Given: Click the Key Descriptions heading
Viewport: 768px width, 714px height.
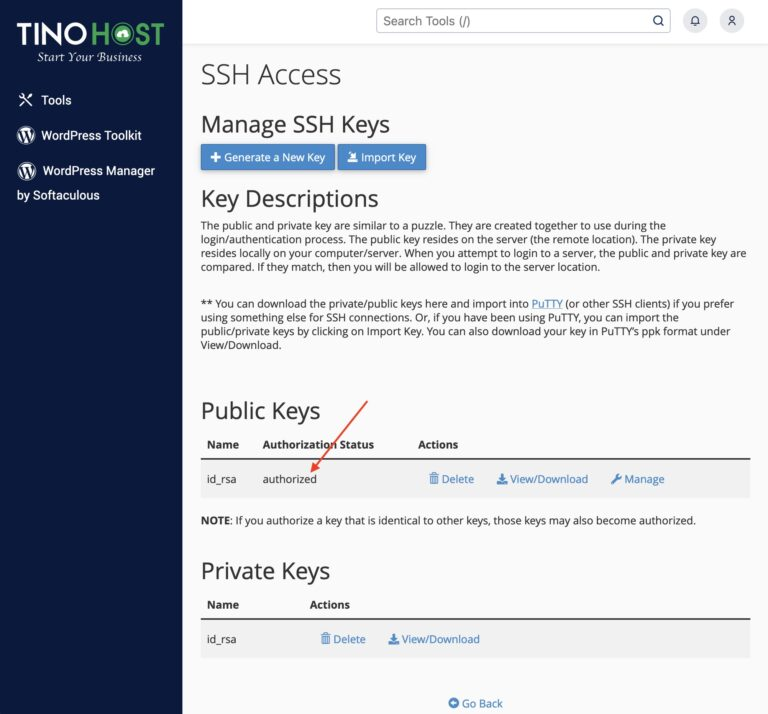Looking at the screenshot, I should (x=289, y=199).
